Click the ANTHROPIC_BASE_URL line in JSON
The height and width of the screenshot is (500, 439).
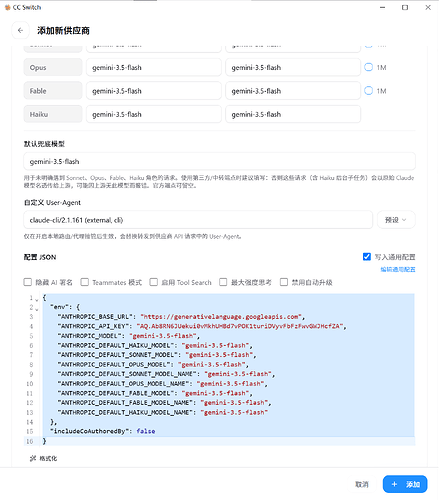181,317
